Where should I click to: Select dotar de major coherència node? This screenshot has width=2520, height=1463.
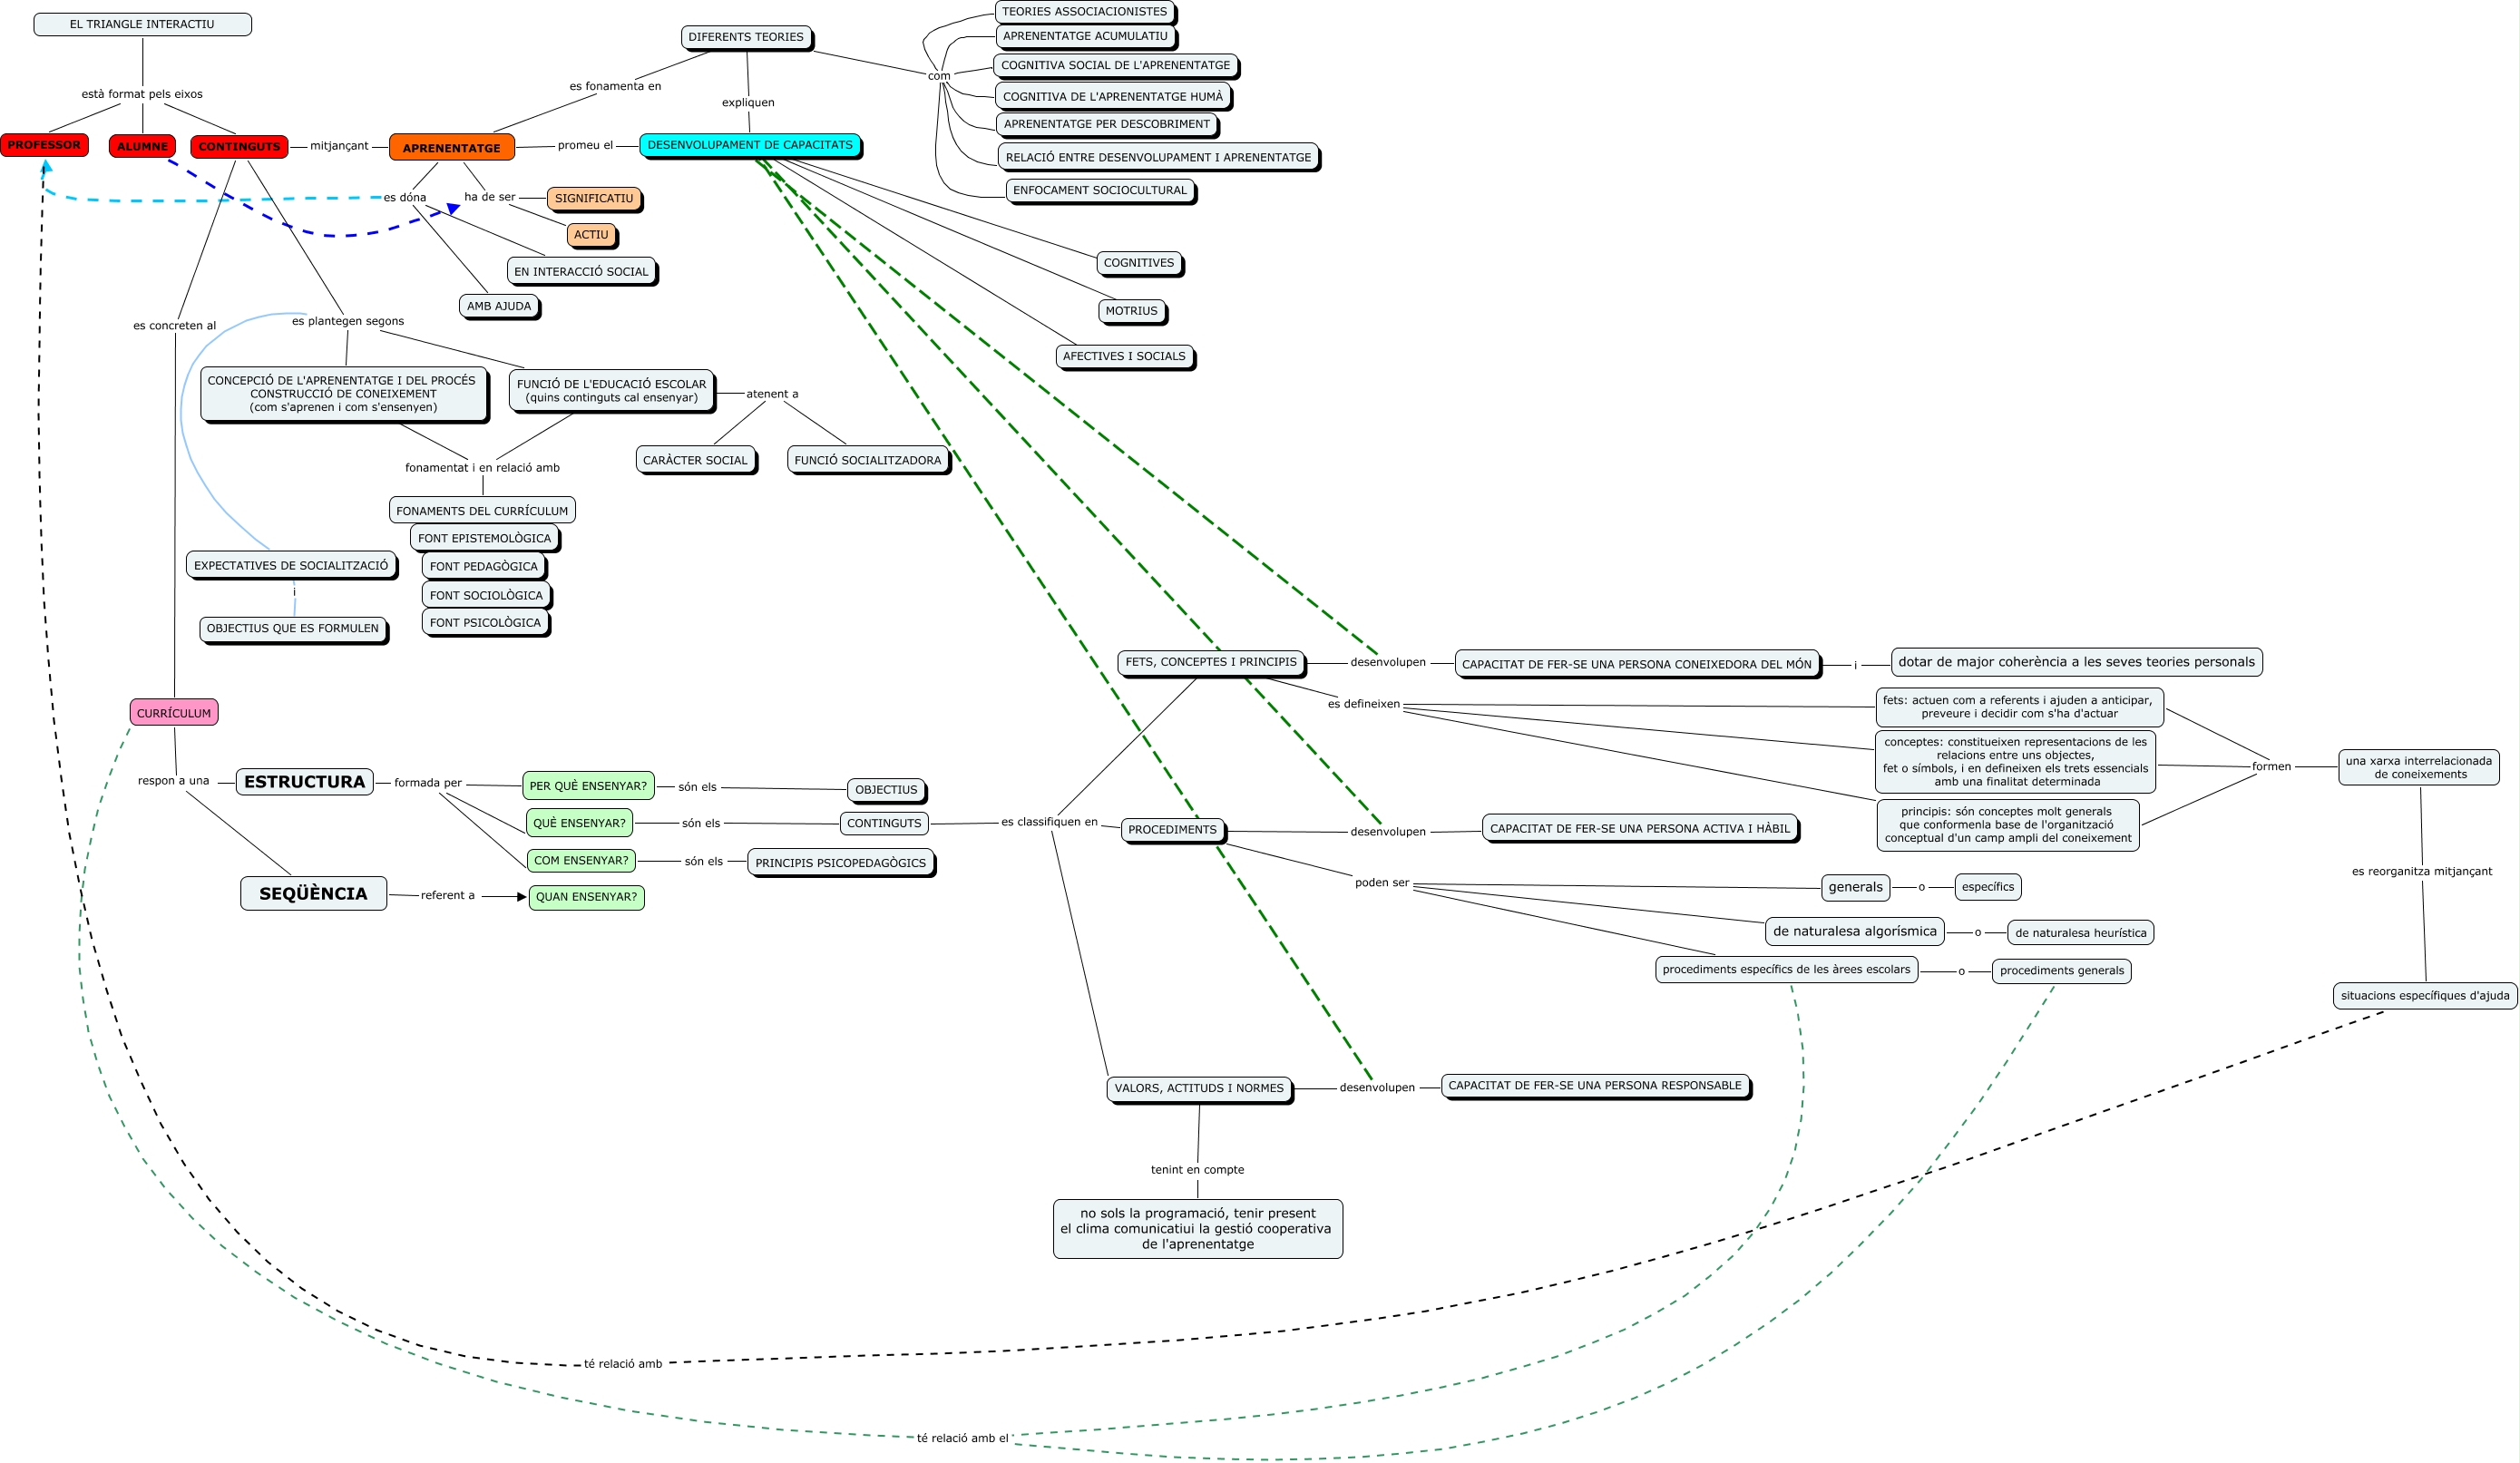(x=2076, y=662)
